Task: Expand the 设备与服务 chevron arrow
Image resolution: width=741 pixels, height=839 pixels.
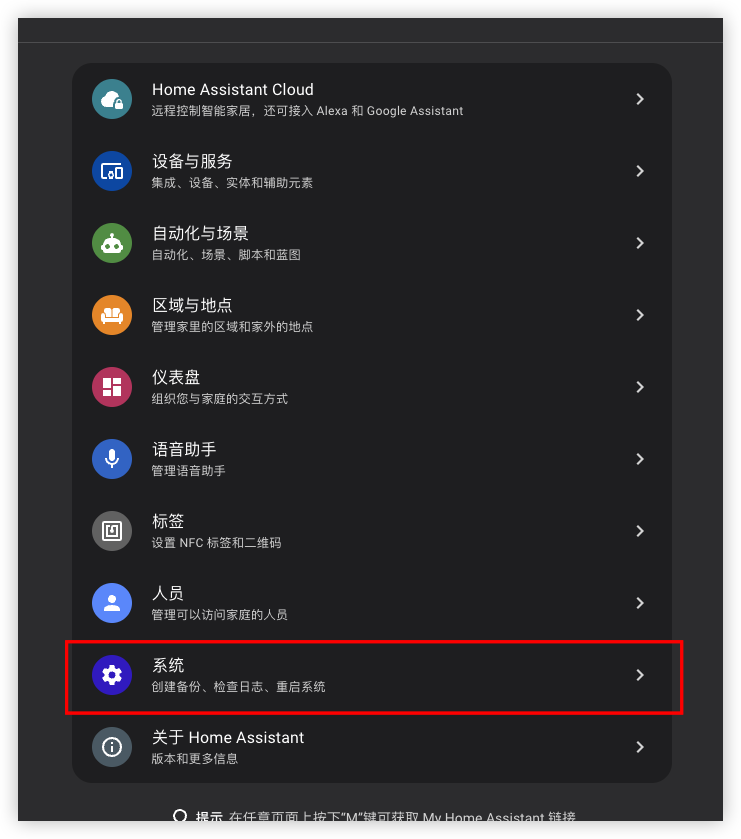Action: tap(640, 171)
